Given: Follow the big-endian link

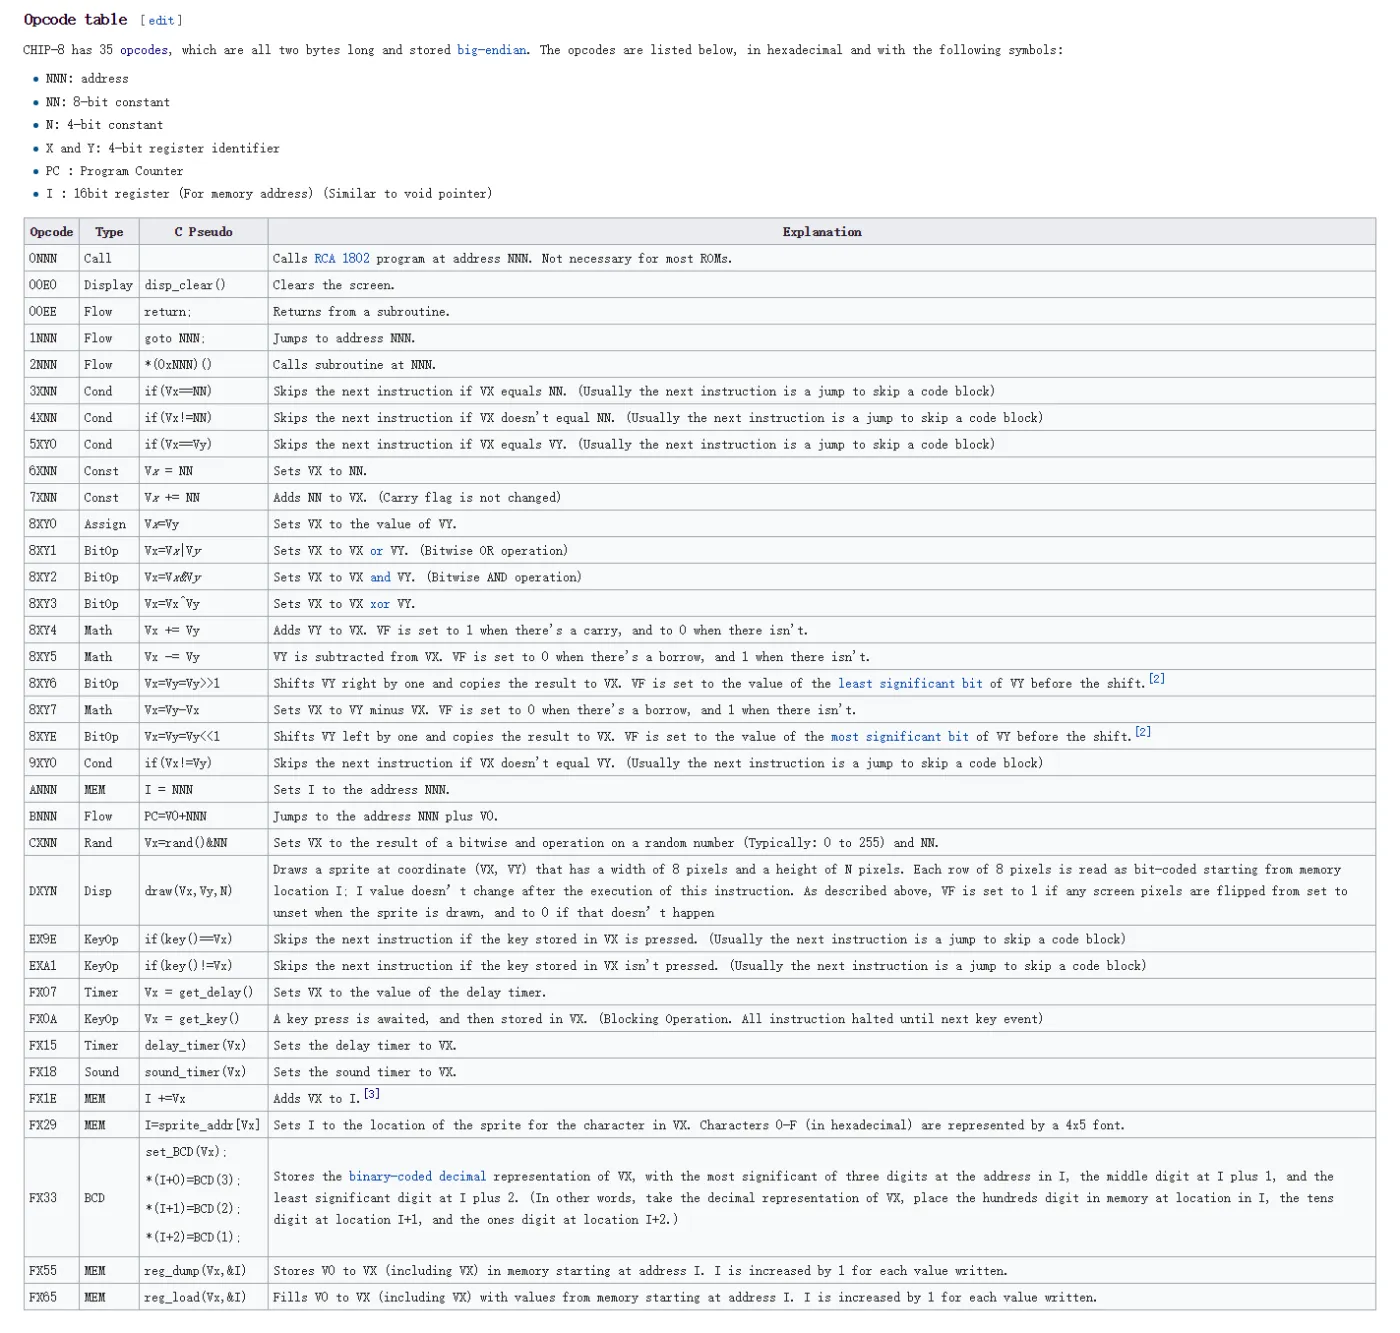Looking at the screenshot, I should pyautogui.click(x=492, y=50).
